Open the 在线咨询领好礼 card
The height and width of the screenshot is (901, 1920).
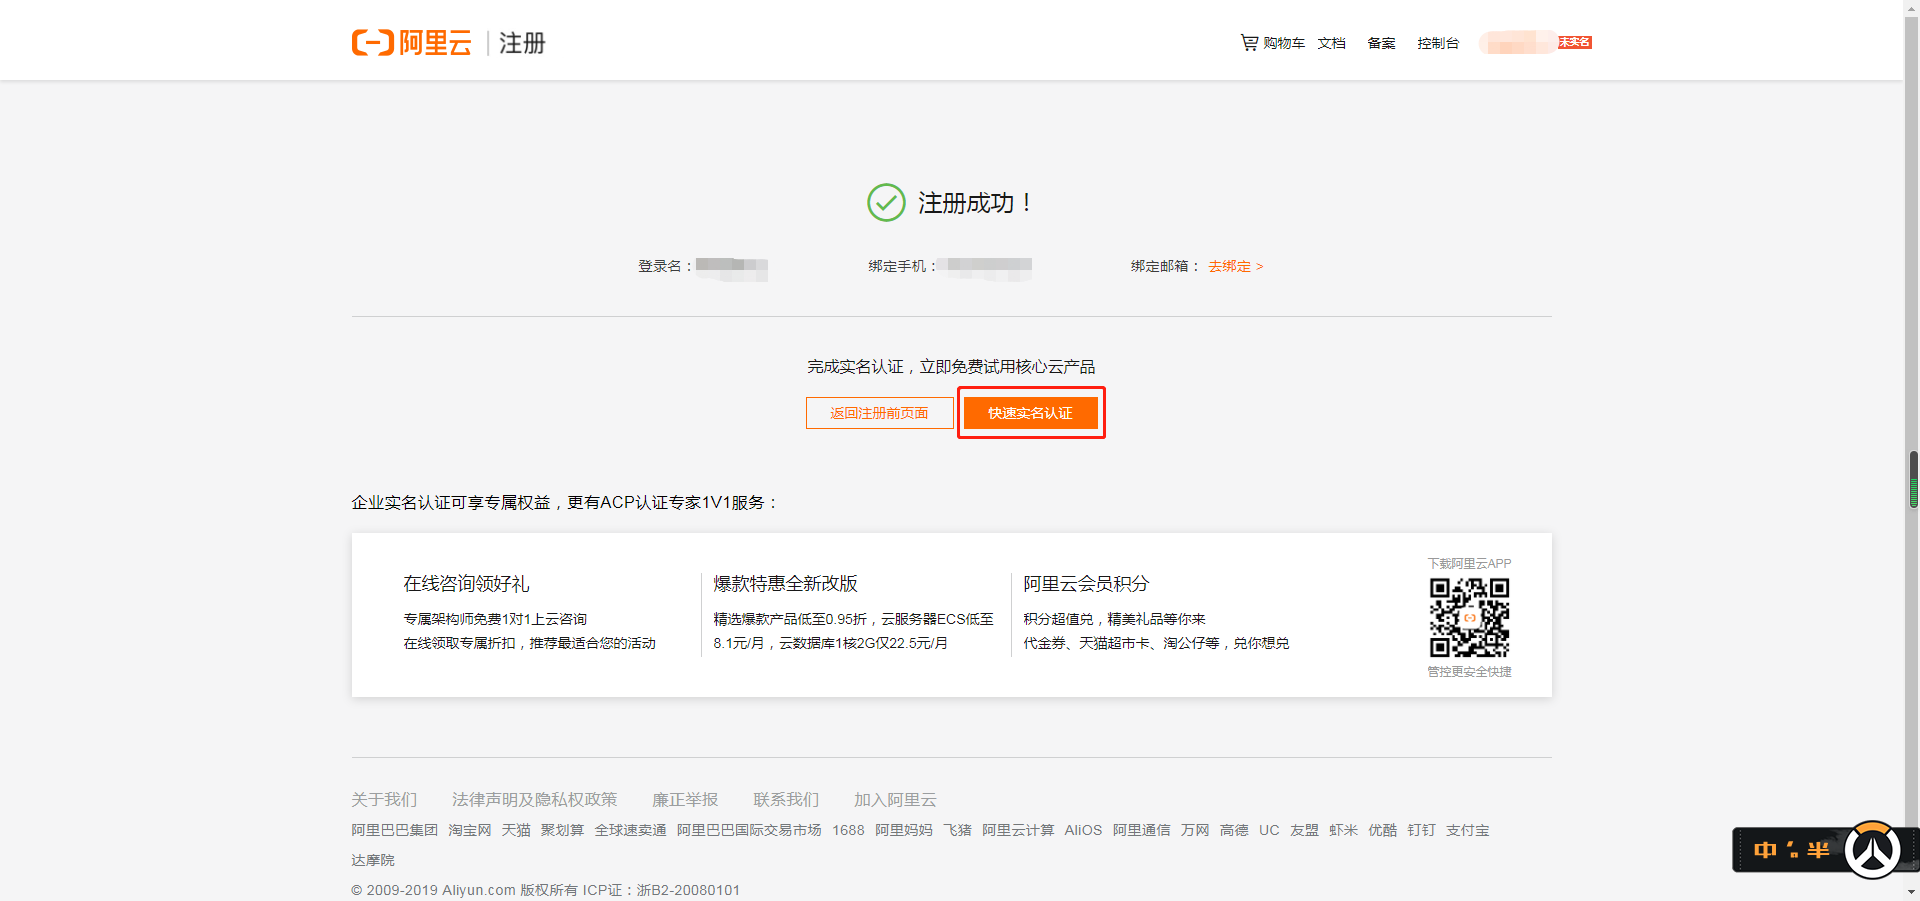pyautogui.click(x=466, y=584)
